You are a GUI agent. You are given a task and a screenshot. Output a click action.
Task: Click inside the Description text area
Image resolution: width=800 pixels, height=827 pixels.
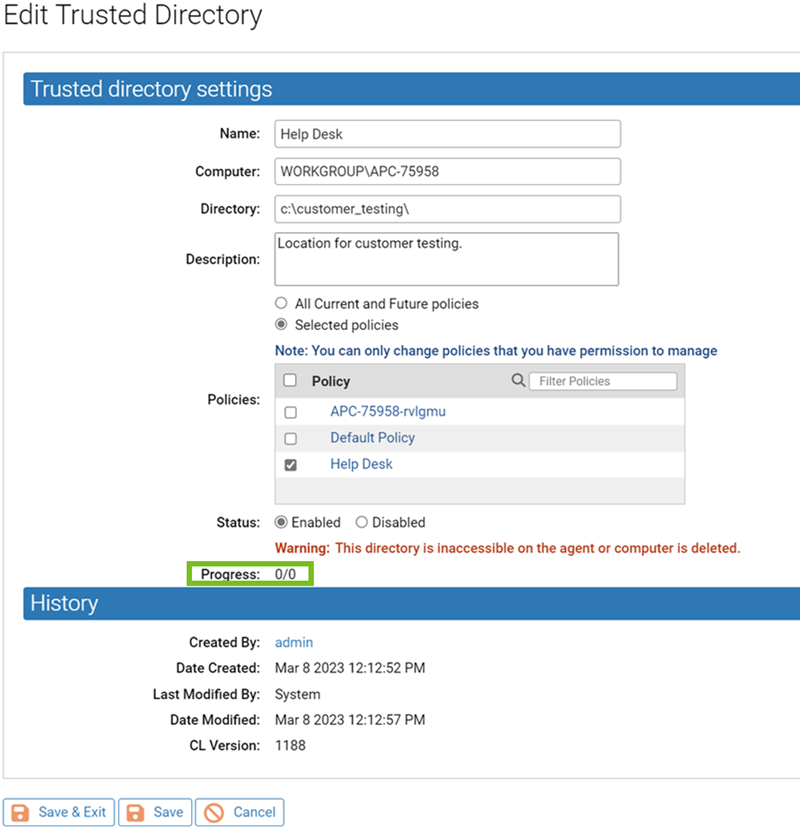[x=447, y=258]
